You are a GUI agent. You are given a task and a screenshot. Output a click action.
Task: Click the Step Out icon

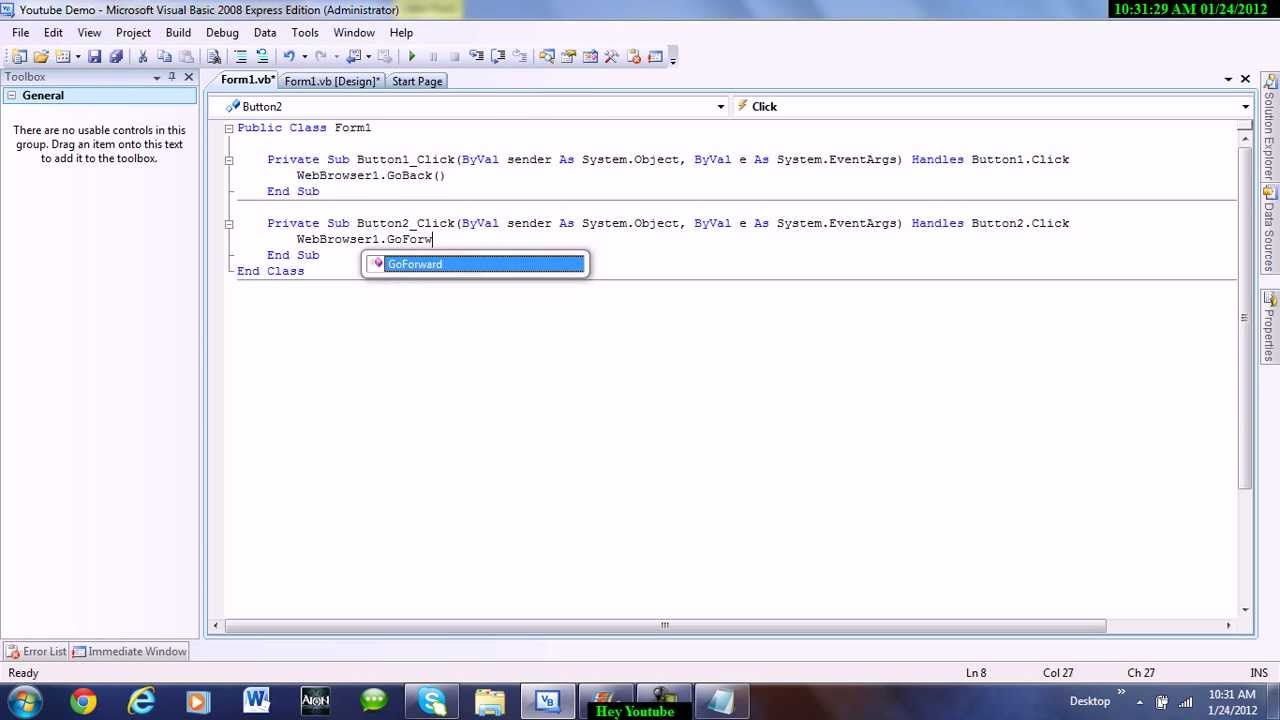coord(520,57)
